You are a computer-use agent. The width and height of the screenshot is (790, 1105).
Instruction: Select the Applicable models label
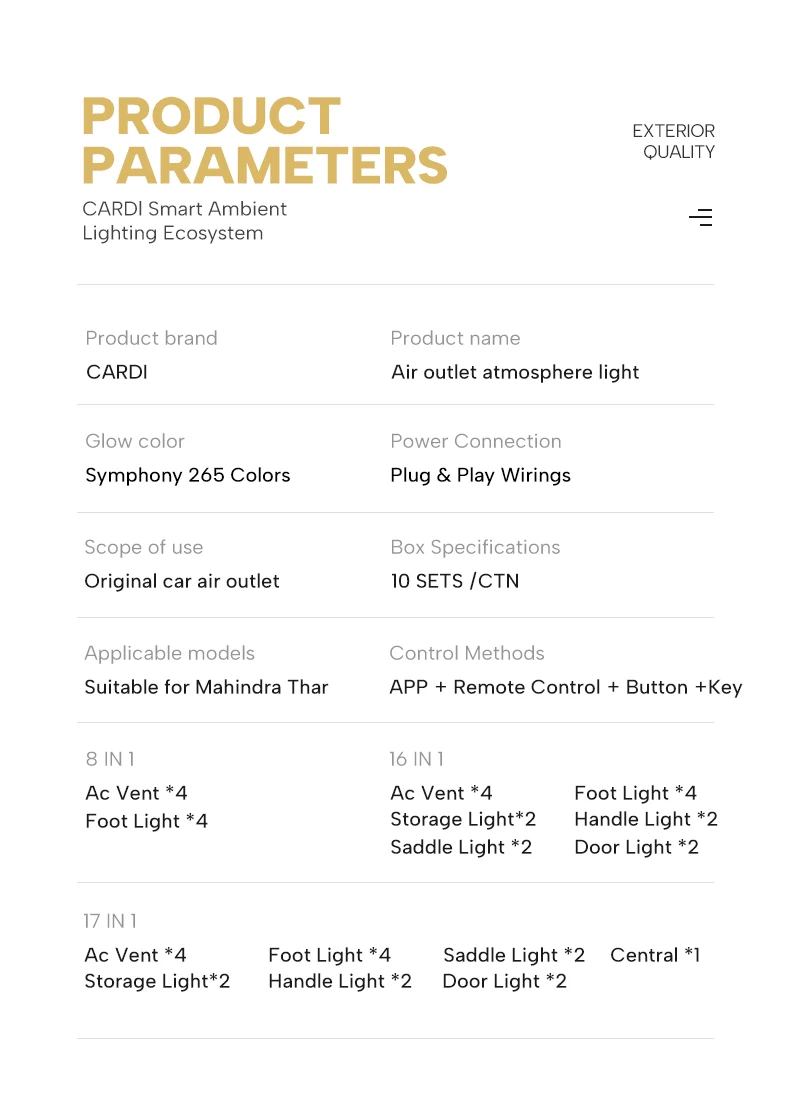(170, 653)
